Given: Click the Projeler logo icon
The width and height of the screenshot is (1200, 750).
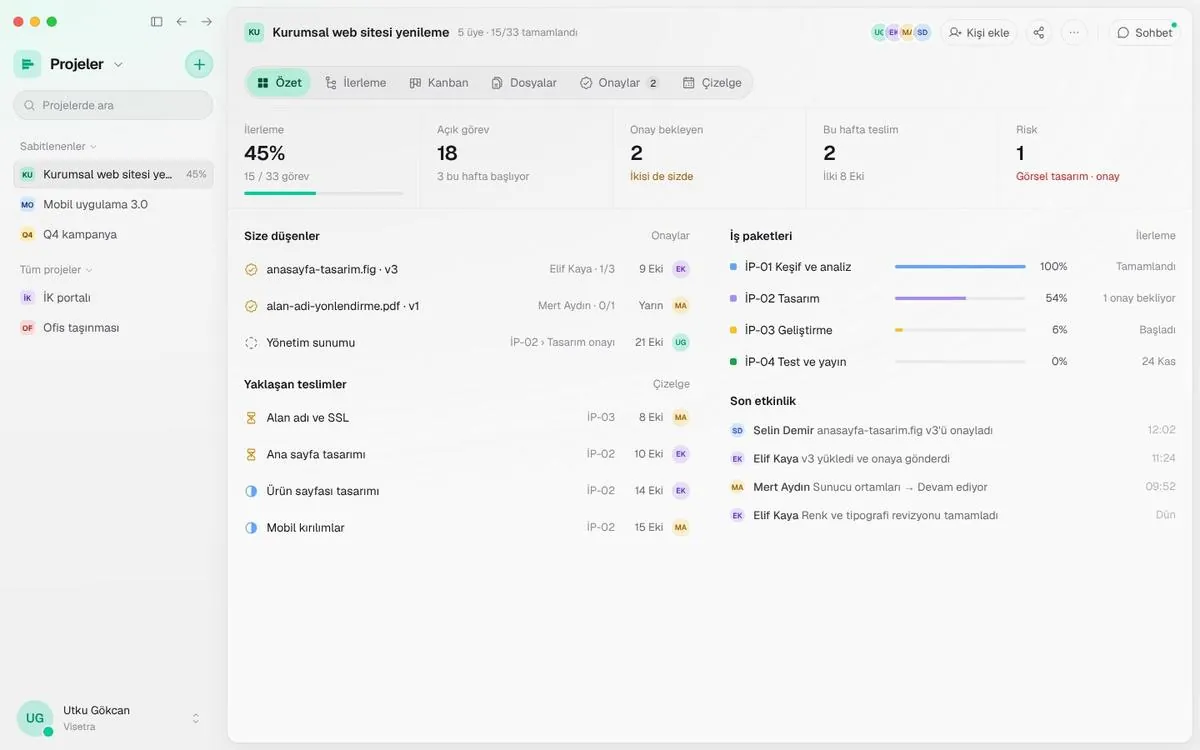Looking at the screenshot, I should [27, 64].
